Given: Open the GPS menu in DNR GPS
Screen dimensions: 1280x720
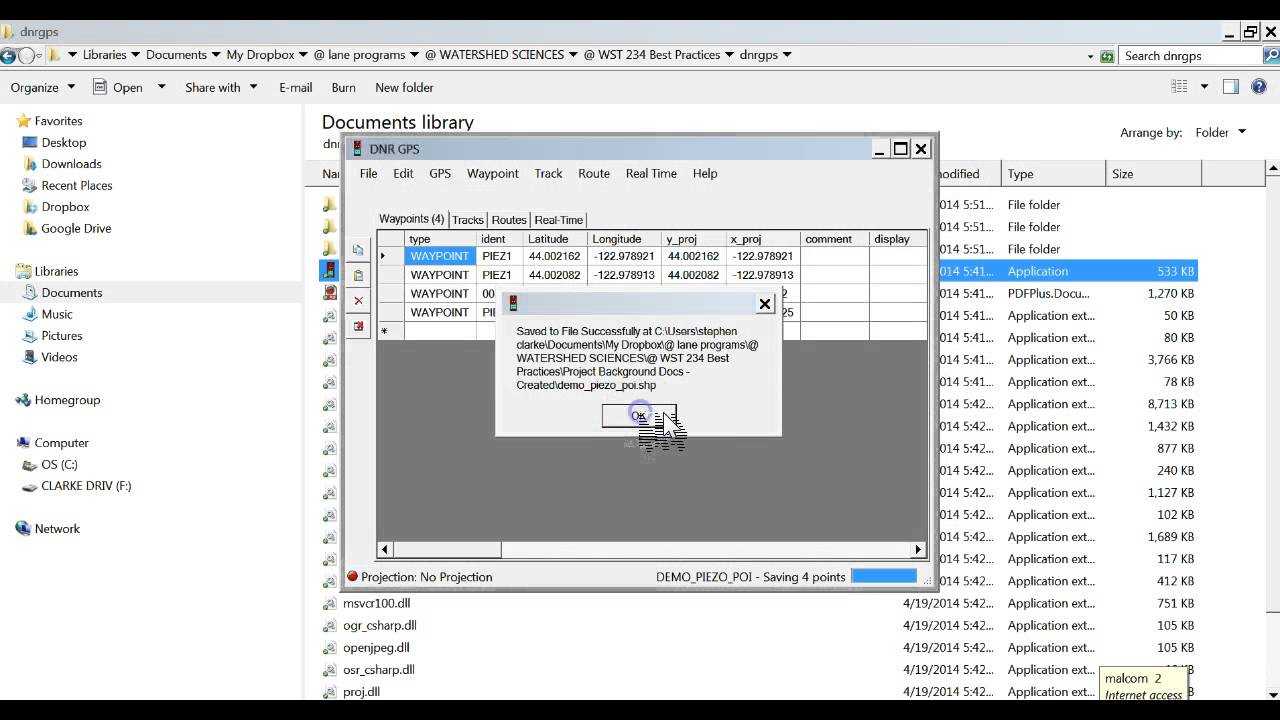Looking at the screenshot, I should tap(440, 173).
